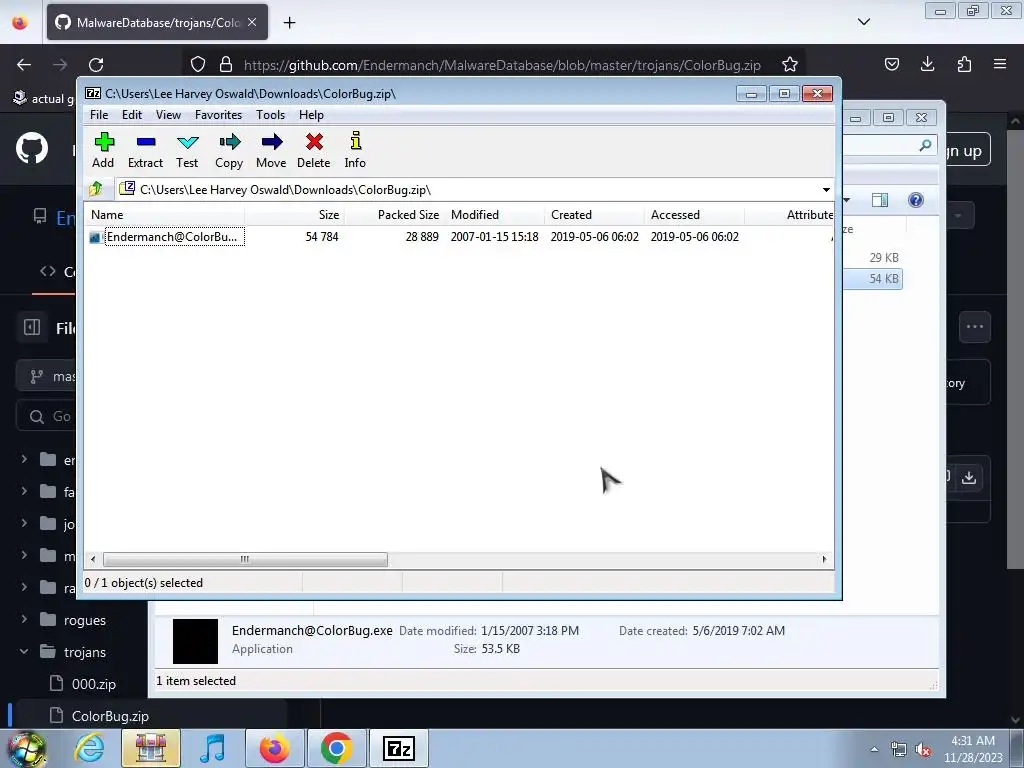Open a new Firefox tab
This screenshot has height=768, width=1024.
point(289,23)
